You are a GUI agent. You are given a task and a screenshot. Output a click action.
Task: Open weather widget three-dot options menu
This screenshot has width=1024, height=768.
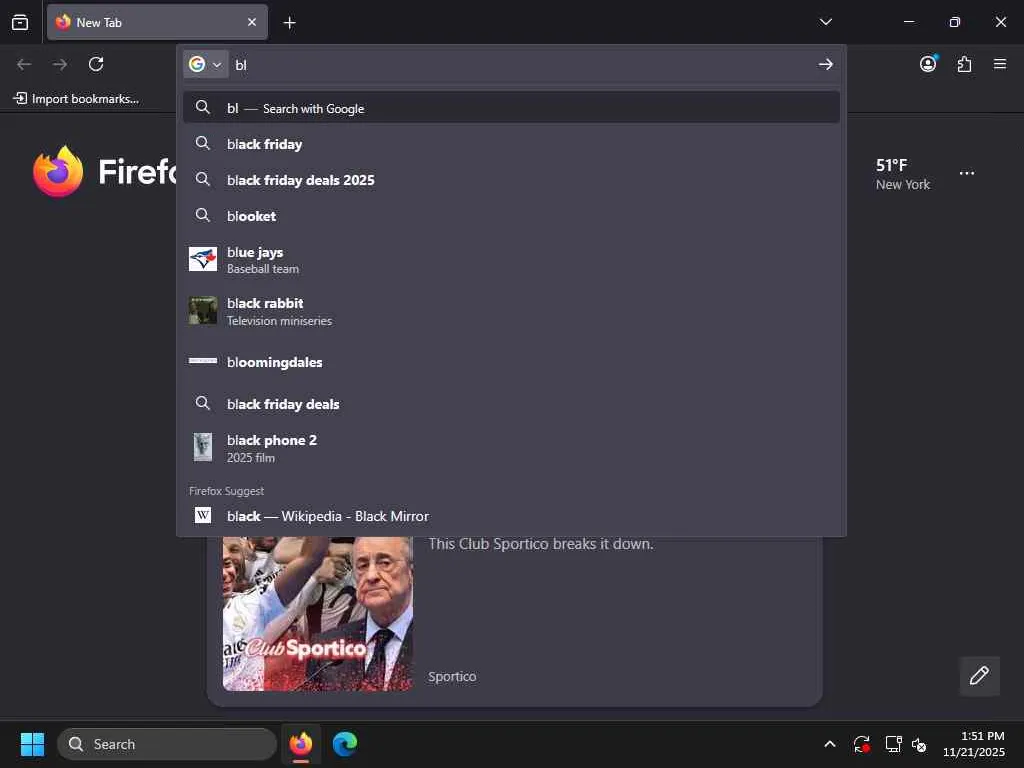click(967, 173)
